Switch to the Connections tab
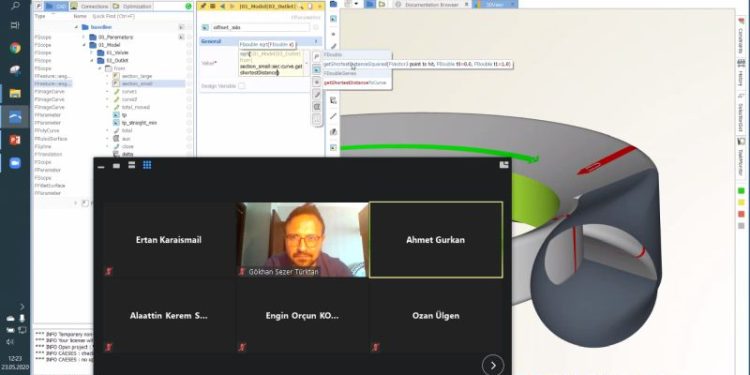This screenshot has height=375, width=750. [90, 6]
